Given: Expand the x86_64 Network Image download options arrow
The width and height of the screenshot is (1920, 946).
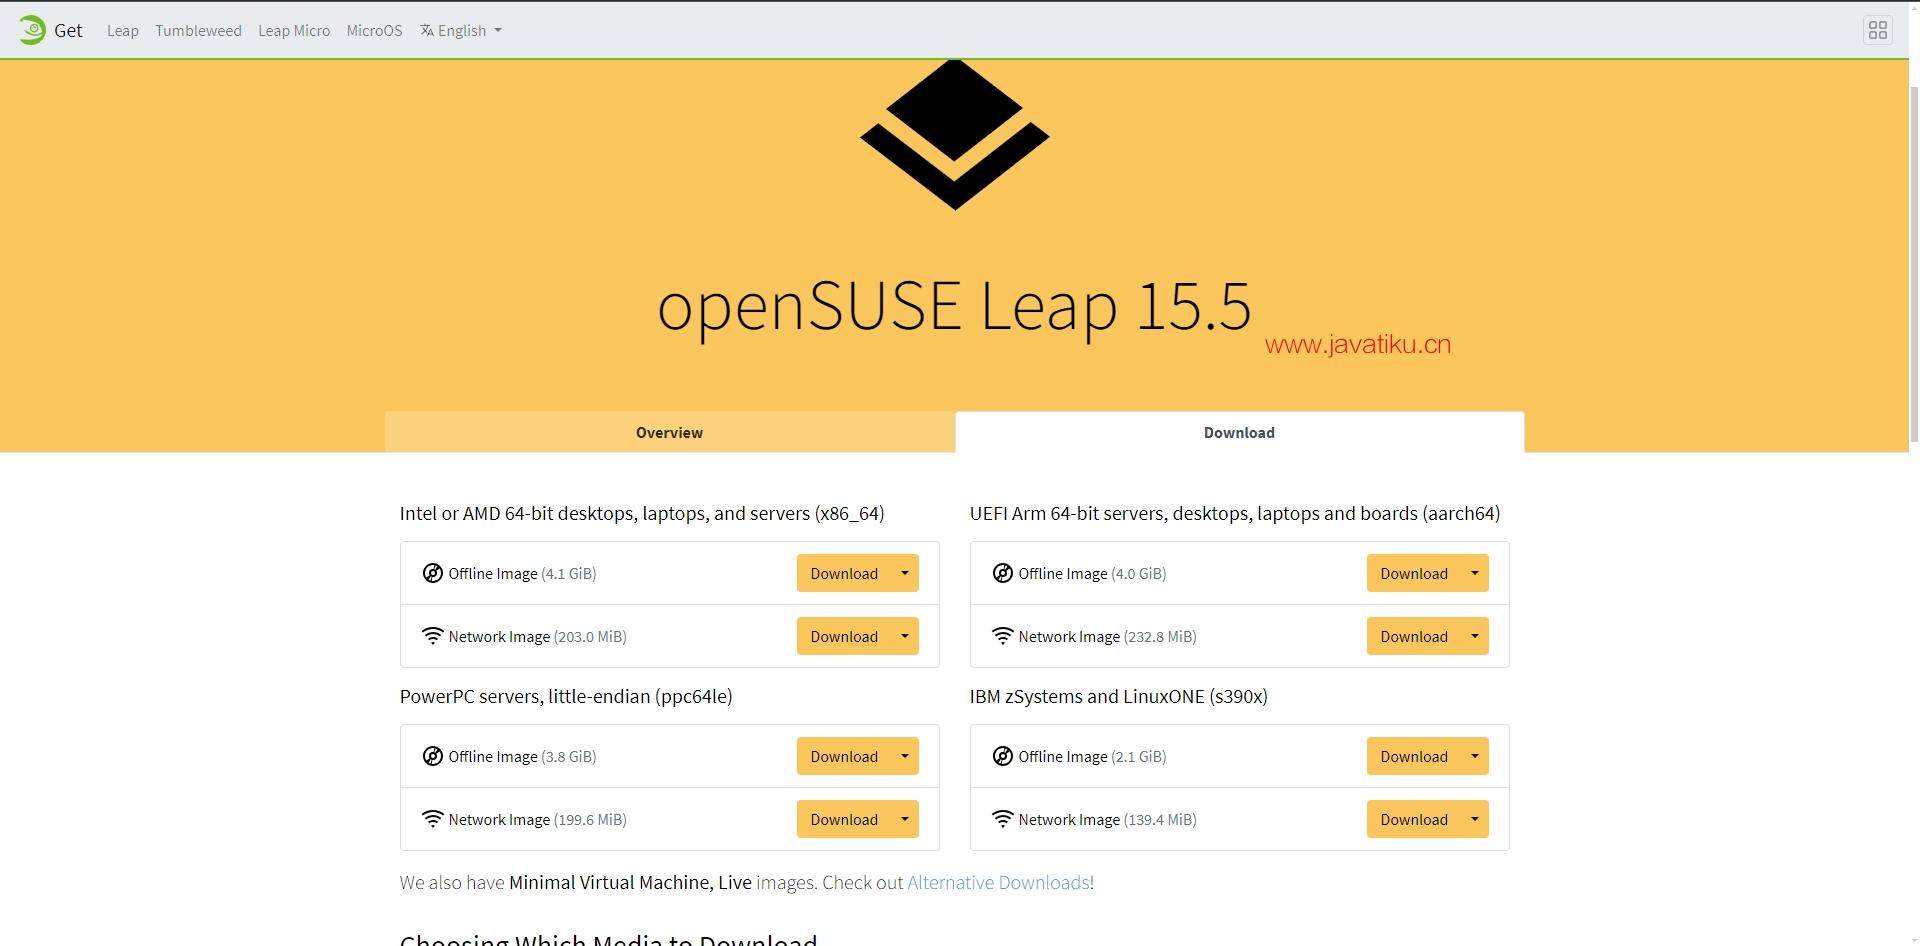Looking at the screenshot, I should tap(905, 636).
